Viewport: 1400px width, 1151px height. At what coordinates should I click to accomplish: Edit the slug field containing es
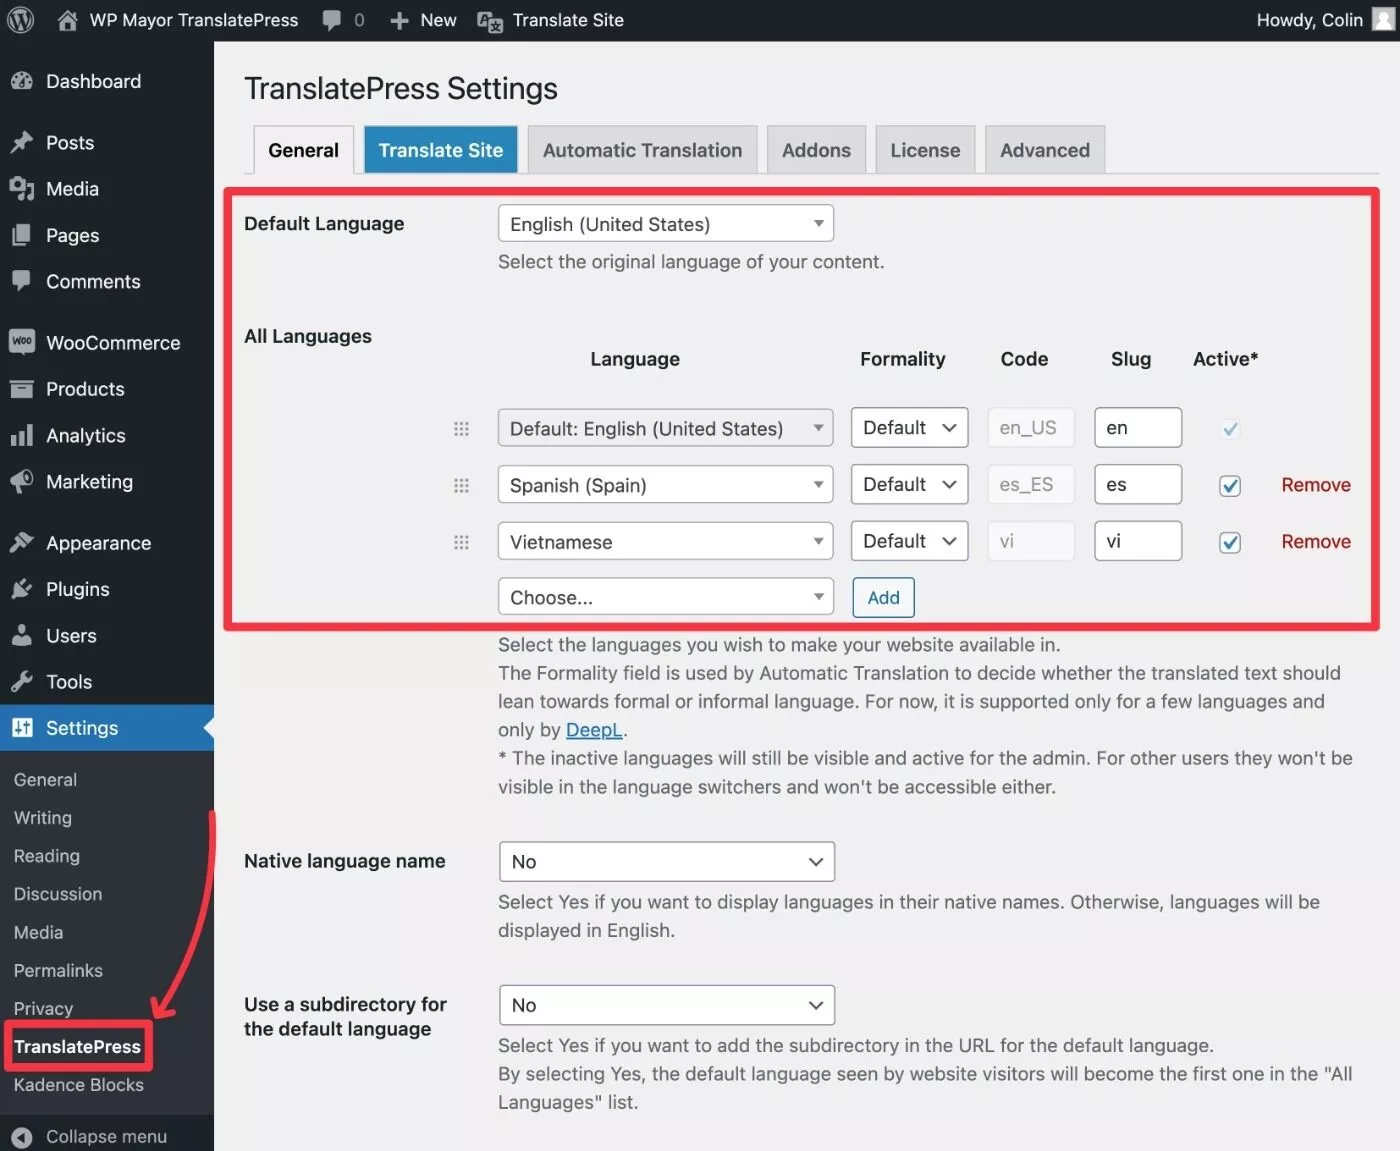[x=1138, y=484]
